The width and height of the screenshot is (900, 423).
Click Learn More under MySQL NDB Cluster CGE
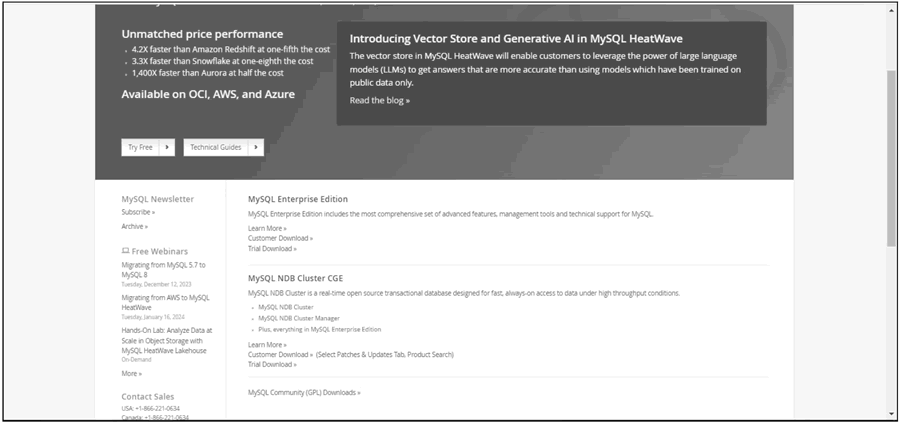coord(267,345)
